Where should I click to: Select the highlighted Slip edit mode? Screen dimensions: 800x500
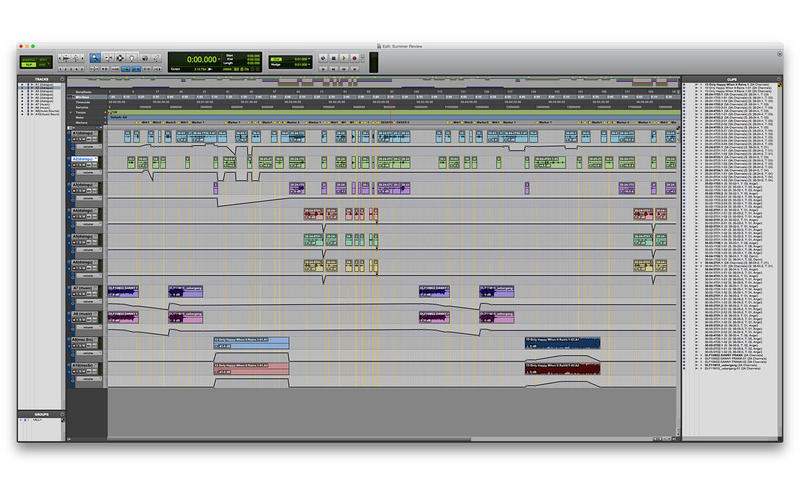click(x=29, y=65)
